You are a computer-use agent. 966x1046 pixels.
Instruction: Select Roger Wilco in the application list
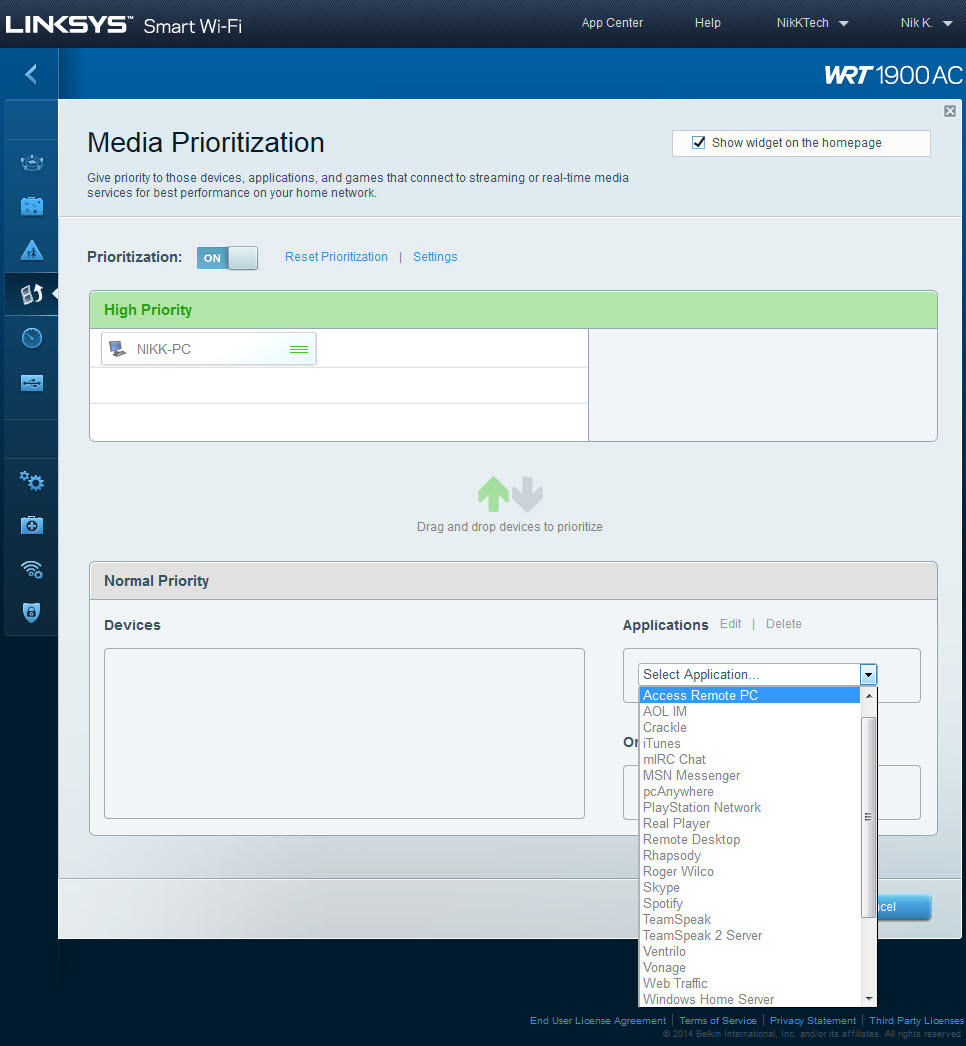[x=749, y=871]
